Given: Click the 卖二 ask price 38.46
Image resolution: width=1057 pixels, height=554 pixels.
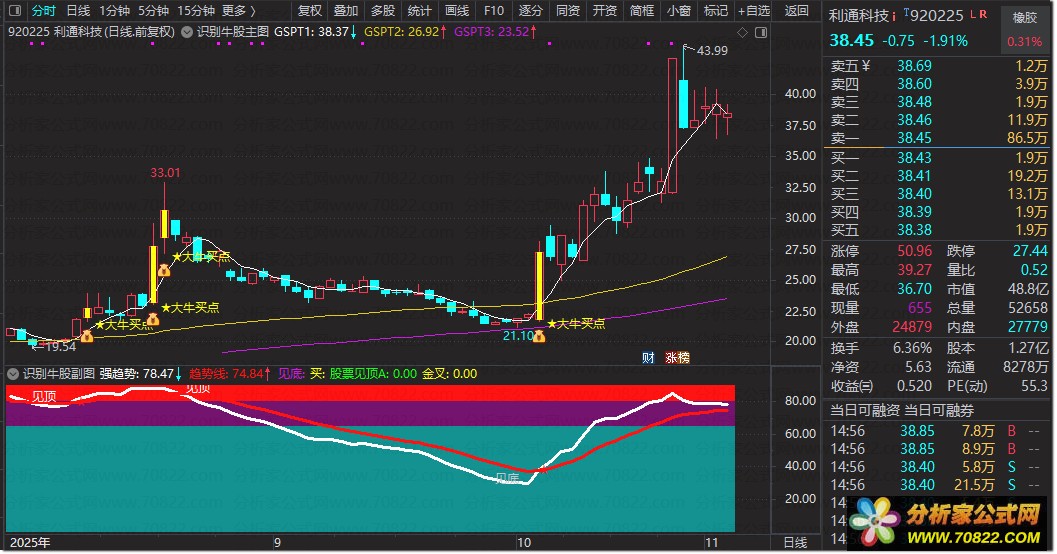Looking at the screenshot, I should click(914, 120).
